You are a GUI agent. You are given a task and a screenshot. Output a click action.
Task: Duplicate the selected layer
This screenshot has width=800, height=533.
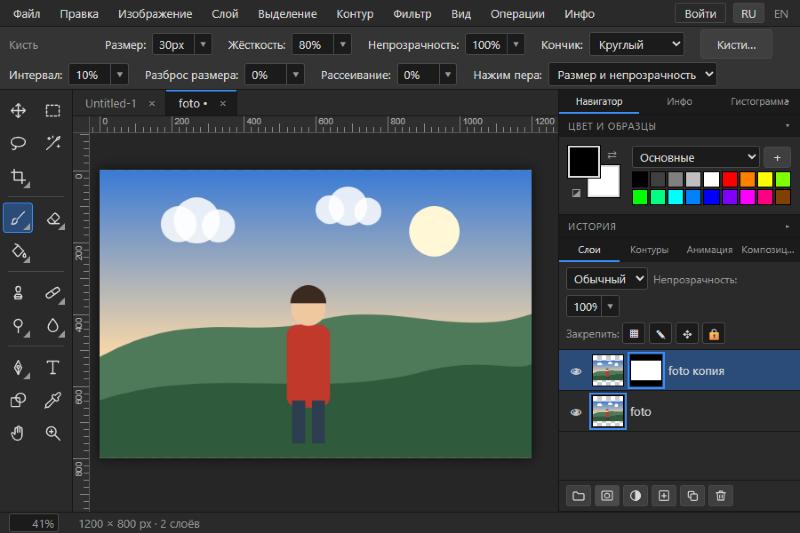692,496
